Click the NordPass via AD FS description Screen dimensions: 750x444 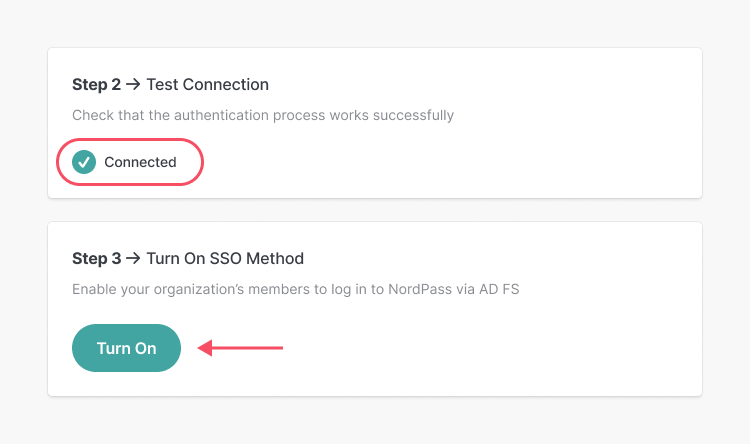(296, 289)
